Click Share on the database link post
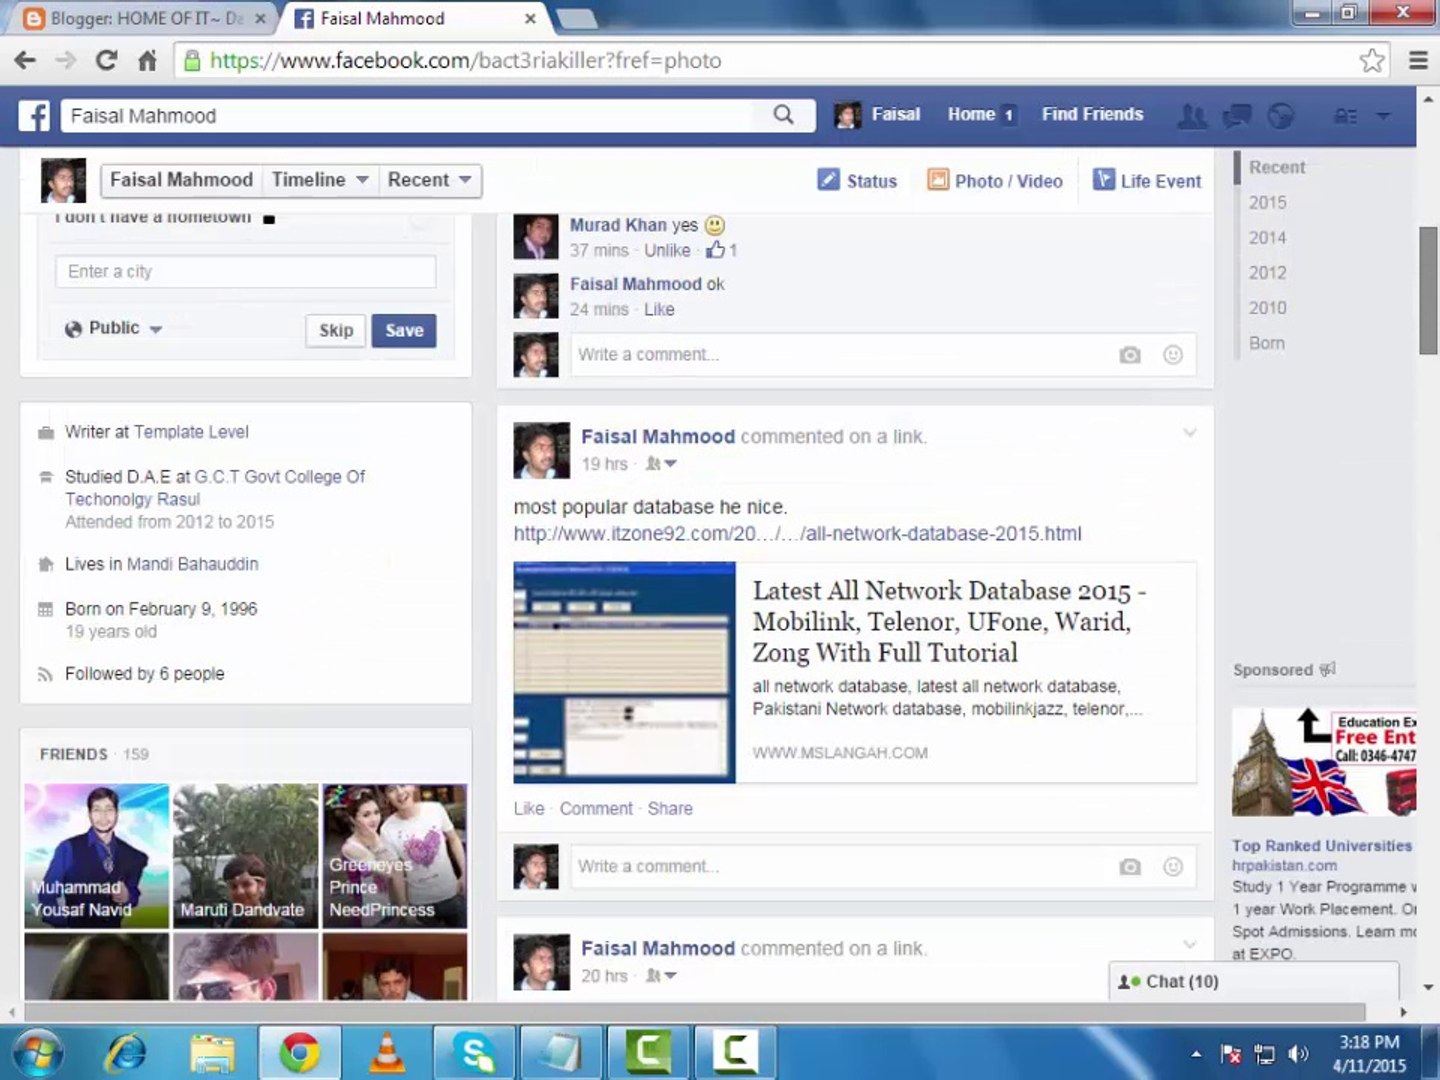Viewport: 1440px width, 1080px height. [x=669, y=809]
